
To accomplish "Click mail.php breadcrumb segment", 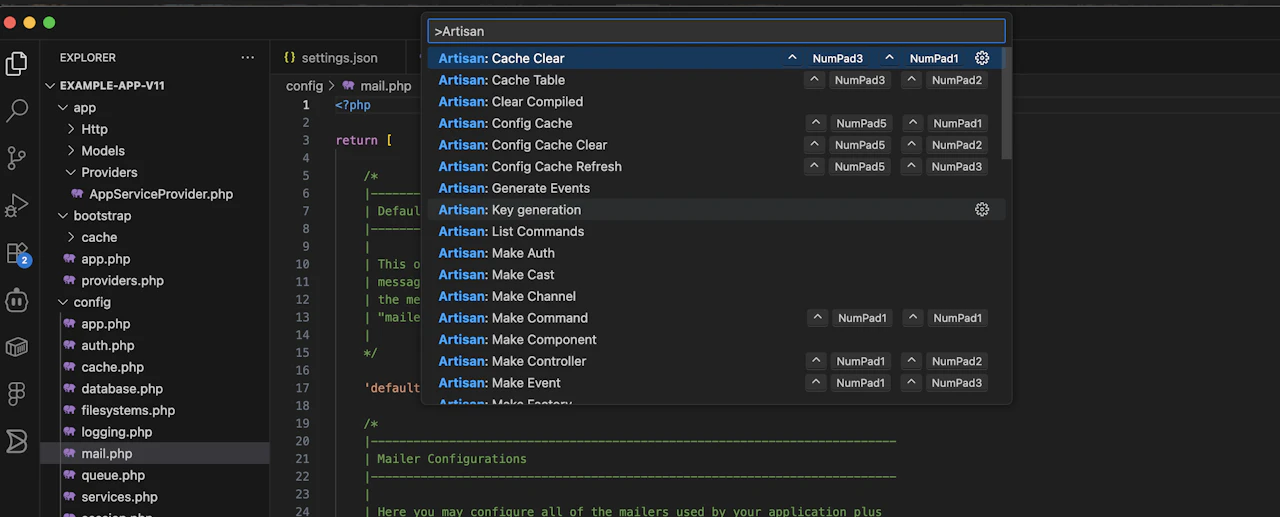I will click(385, 86).
